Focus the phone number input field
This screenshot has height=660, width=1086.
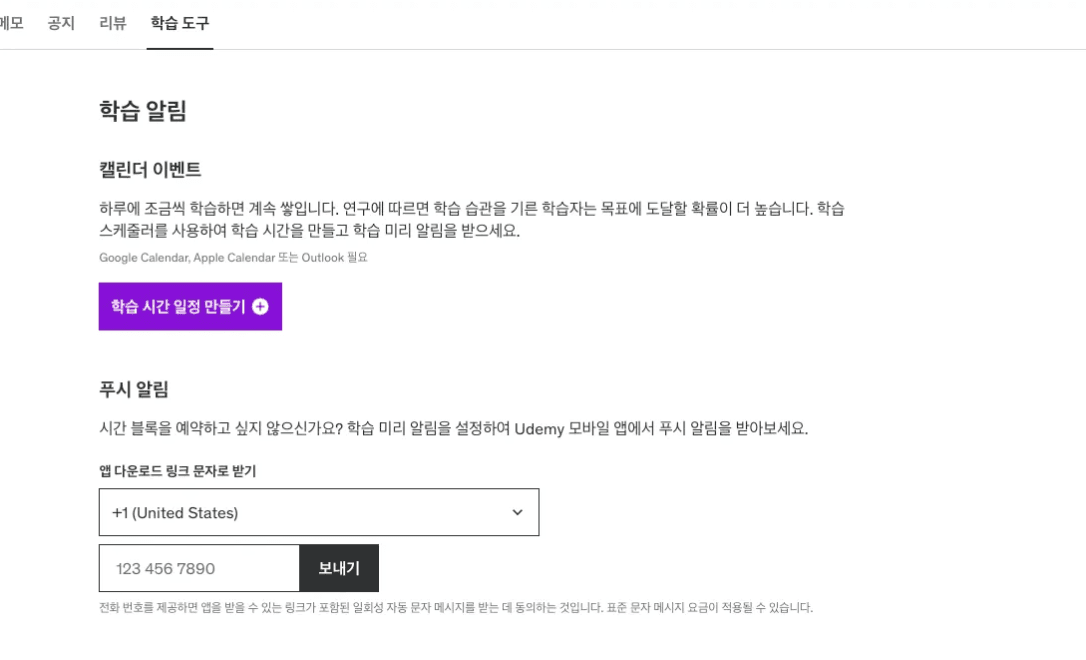click(x=199, y=568)
